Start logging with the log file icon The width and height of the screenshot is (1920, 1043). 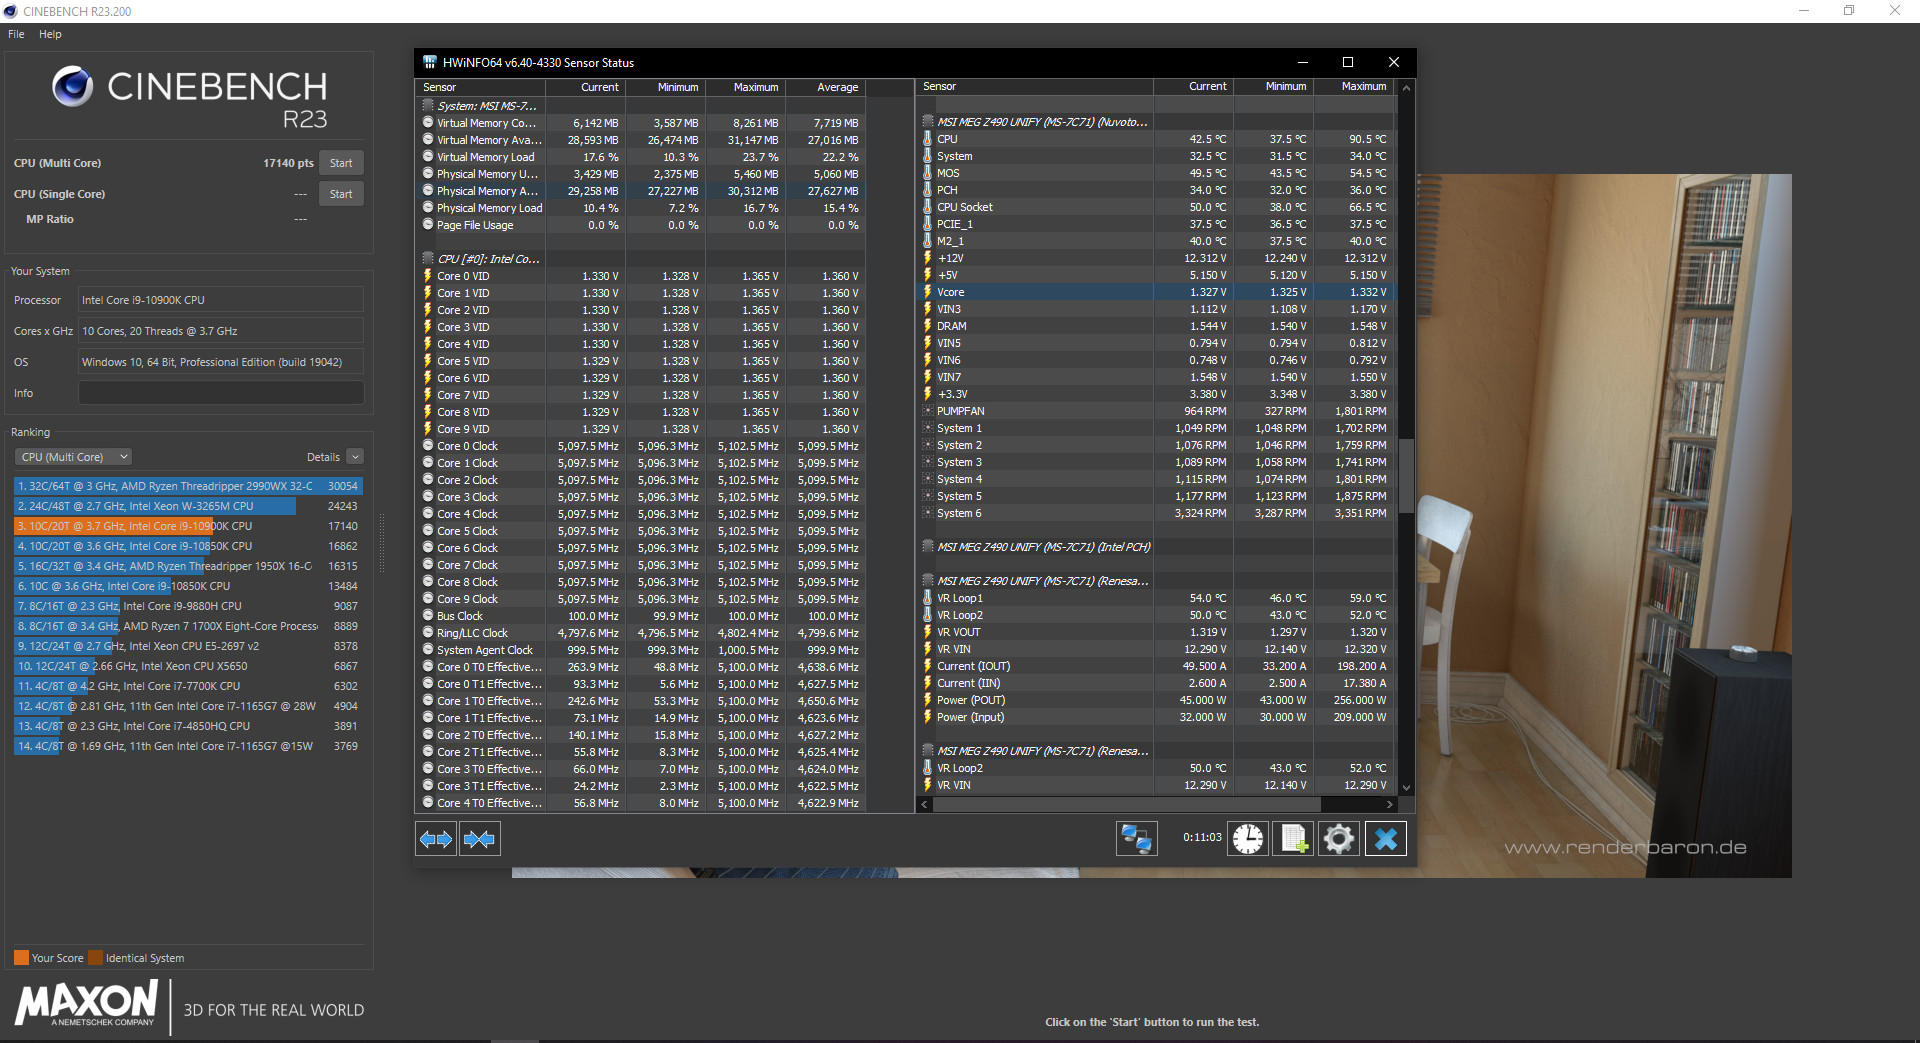[1294, 838]
